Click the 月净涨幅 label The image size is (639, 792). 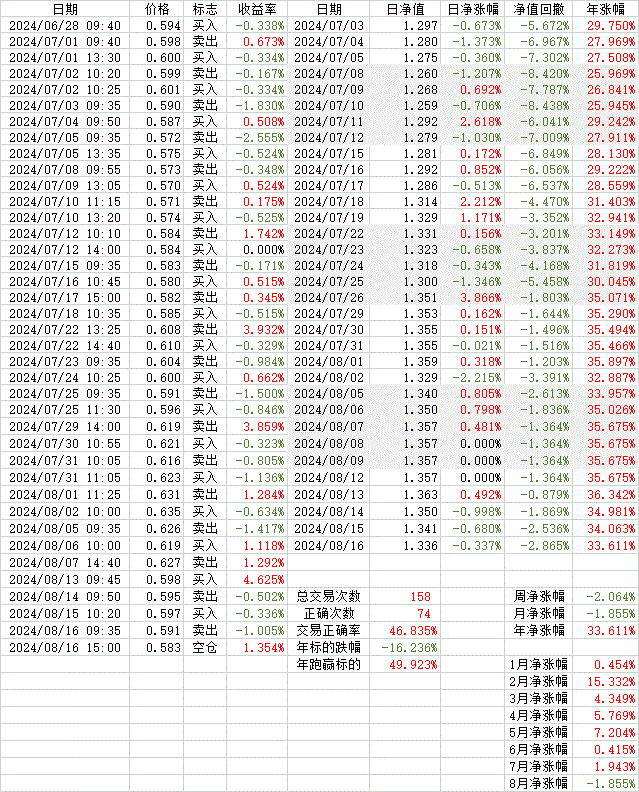[539, 614]
